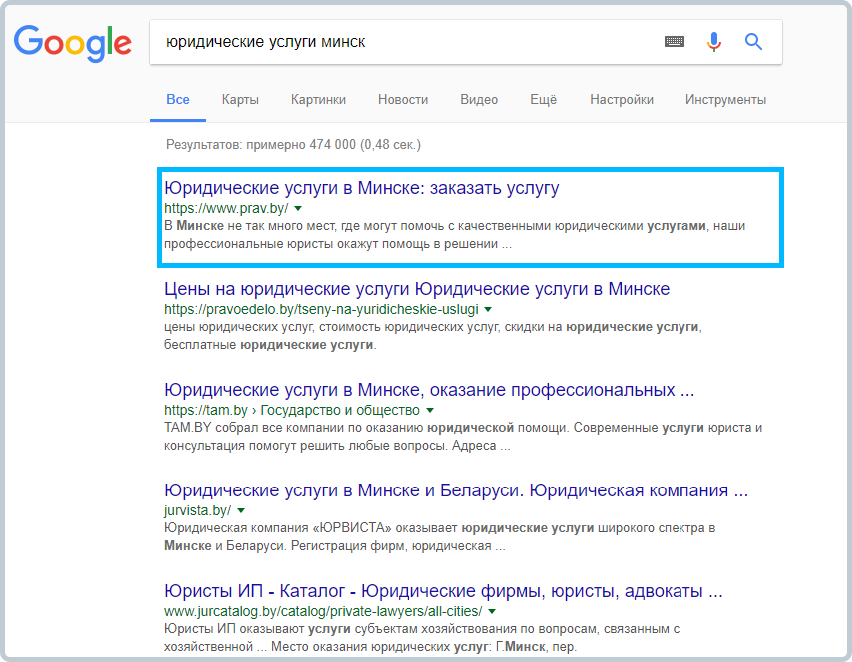This screenshot has width=852, height=662.
Task: Click snippet starting цены юридических услуг
Action: click(x=433, y=336)
